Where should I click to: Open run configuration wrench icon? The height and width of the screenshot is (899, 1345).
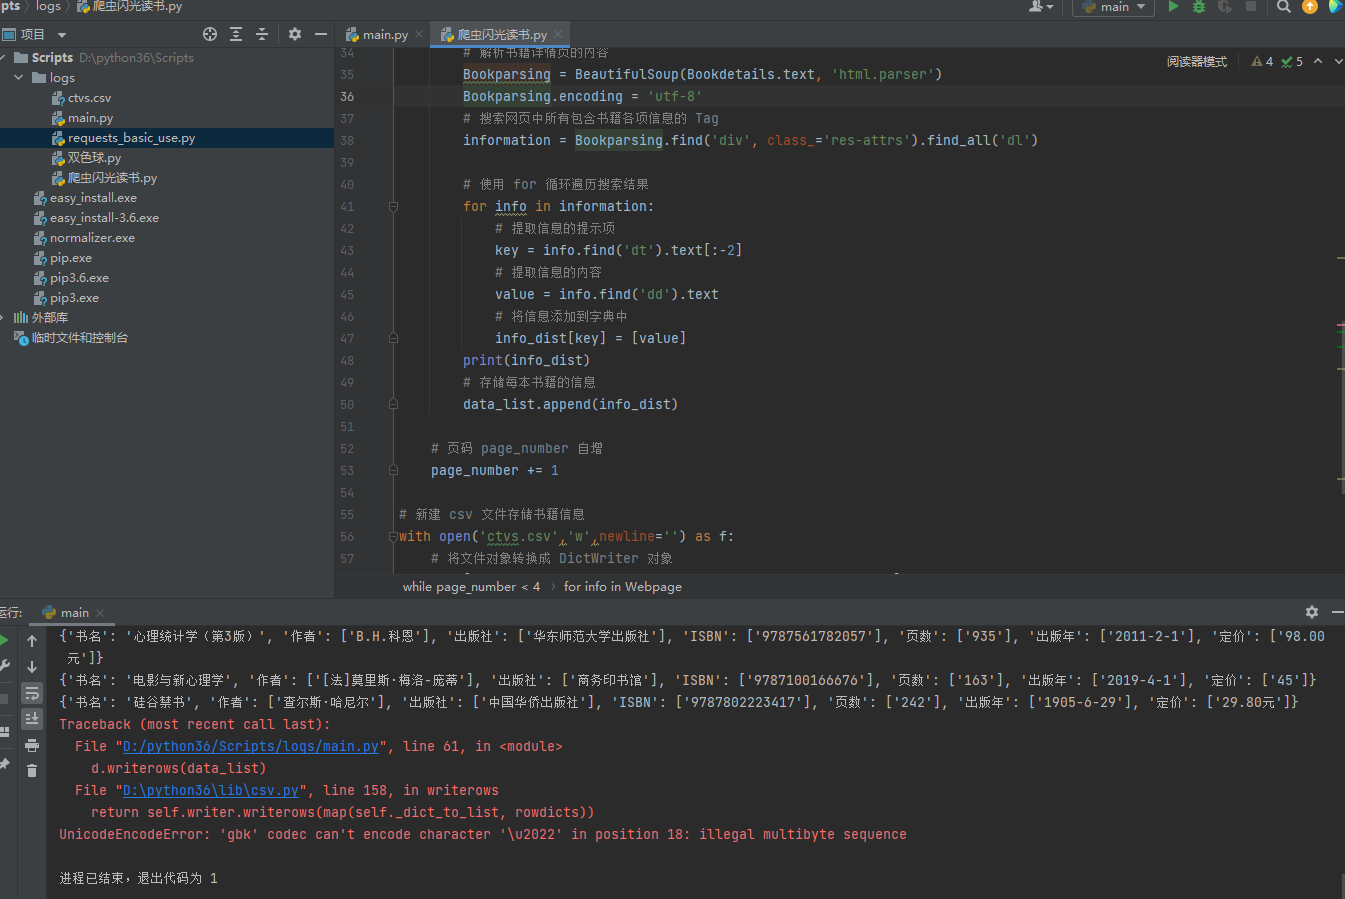pyautogui.click(x=4, y=666)
